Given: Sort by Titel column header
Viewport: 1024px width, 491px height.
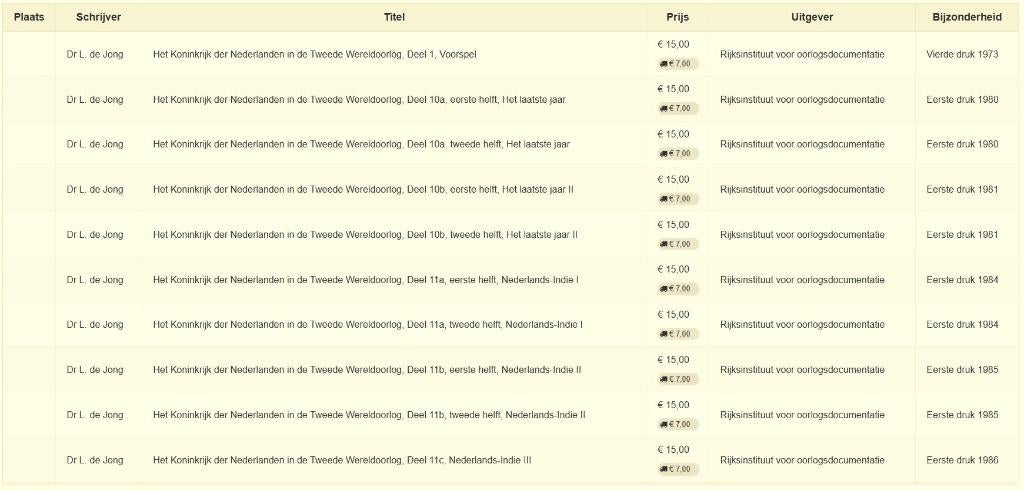Looking at the screenshot, I should (394, 17).
